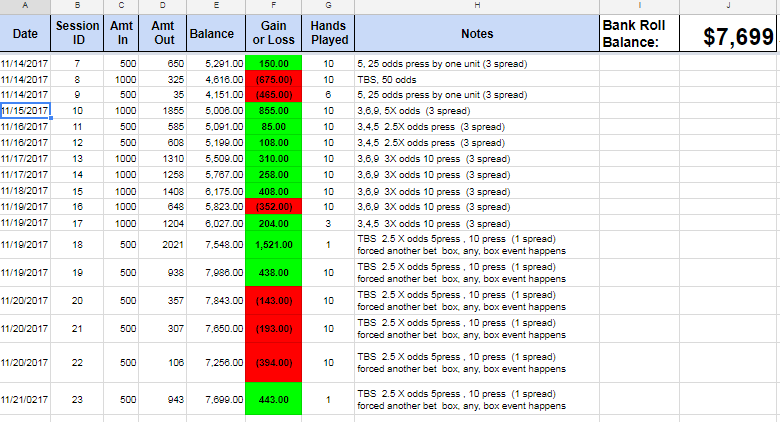Select column J header letter
The image size is (780, 422).
point(728,6)
